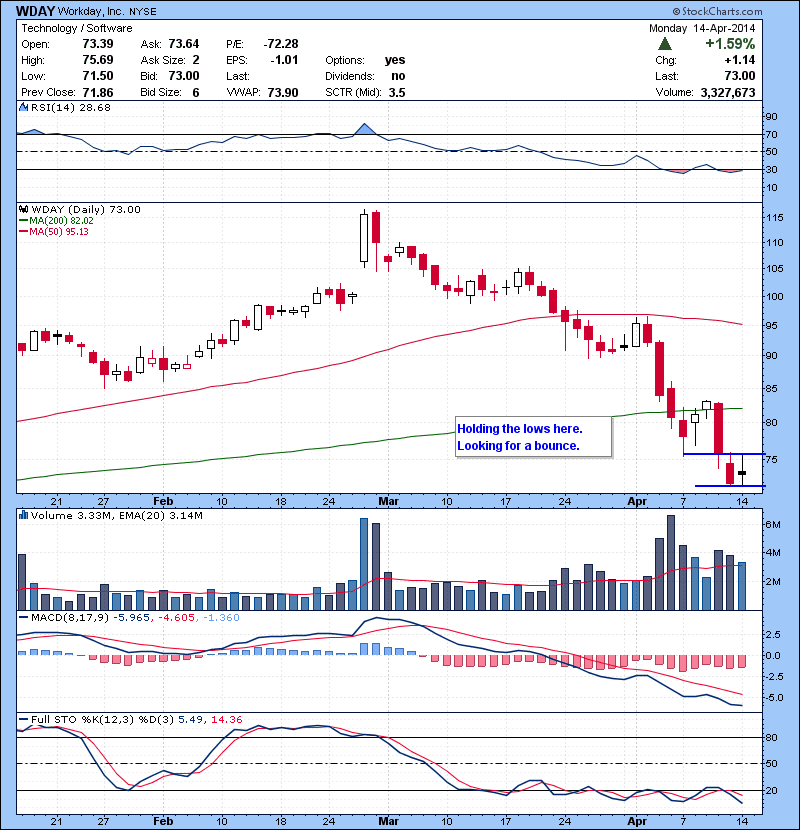
Task: Click the 115 price scale label
Action: [775, 218]
